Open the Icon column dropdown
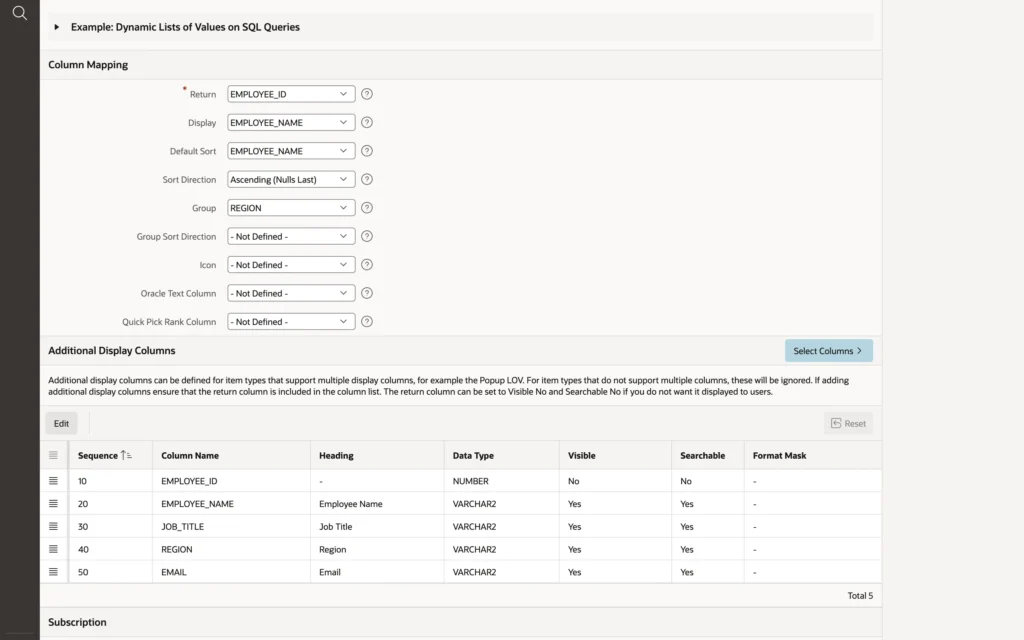The image size is (1024, 640). pos(291,265)
